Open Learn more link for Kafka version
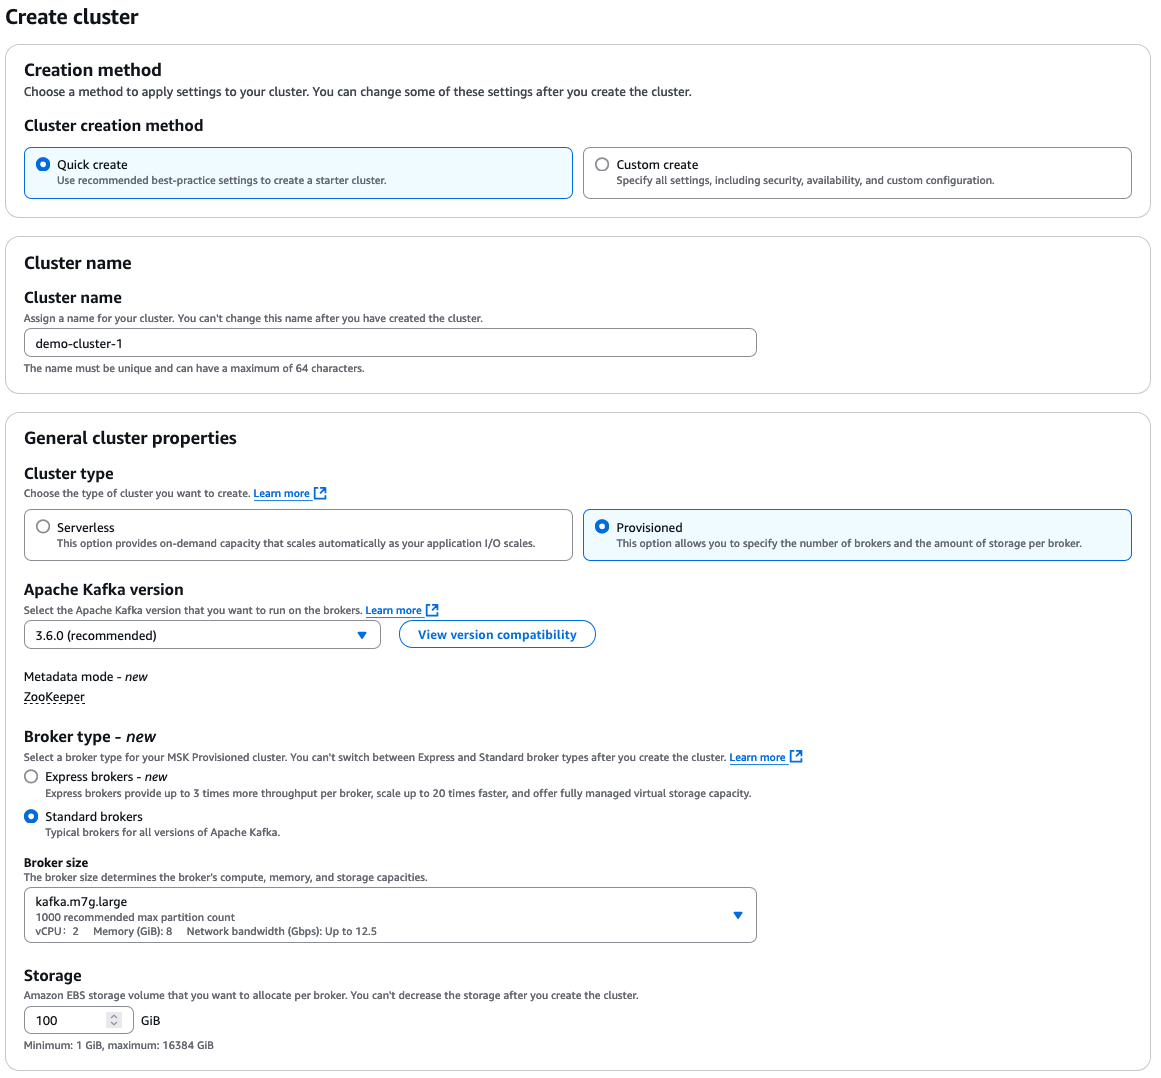 (x=393, y=611)
